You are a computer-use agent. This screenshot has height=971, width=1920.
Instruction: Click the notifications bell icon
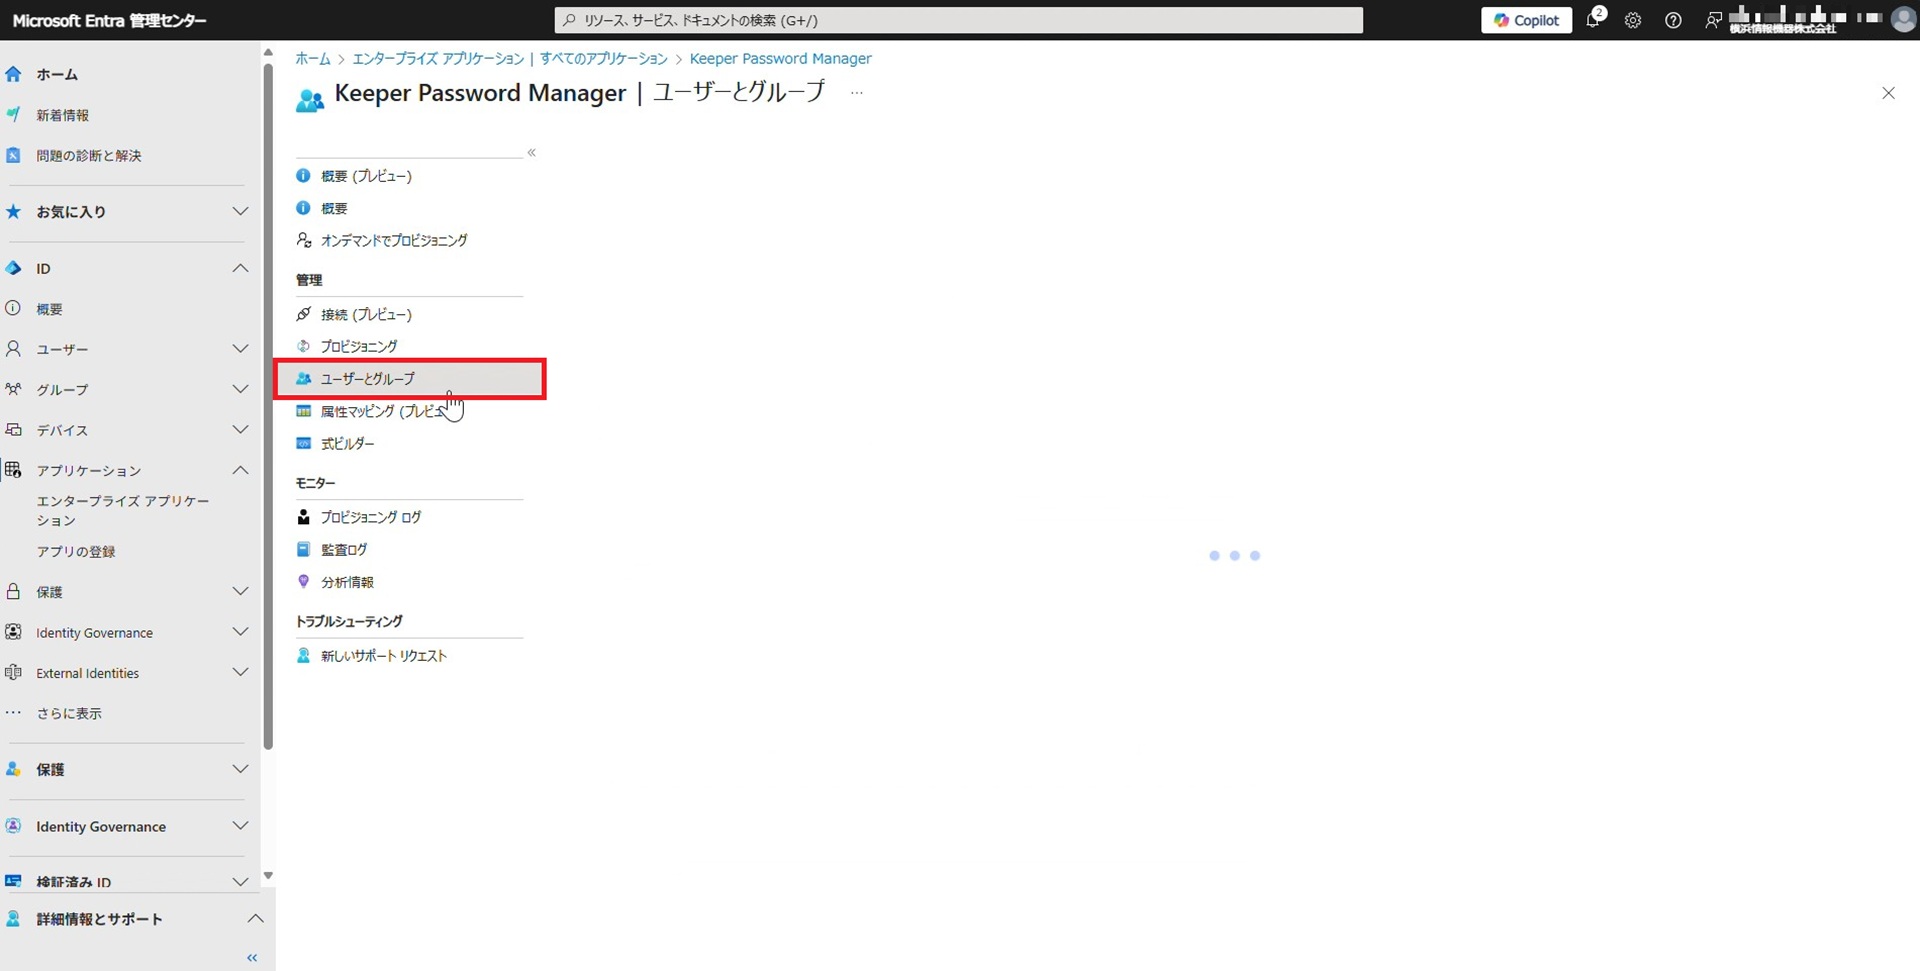point(1592,20)
